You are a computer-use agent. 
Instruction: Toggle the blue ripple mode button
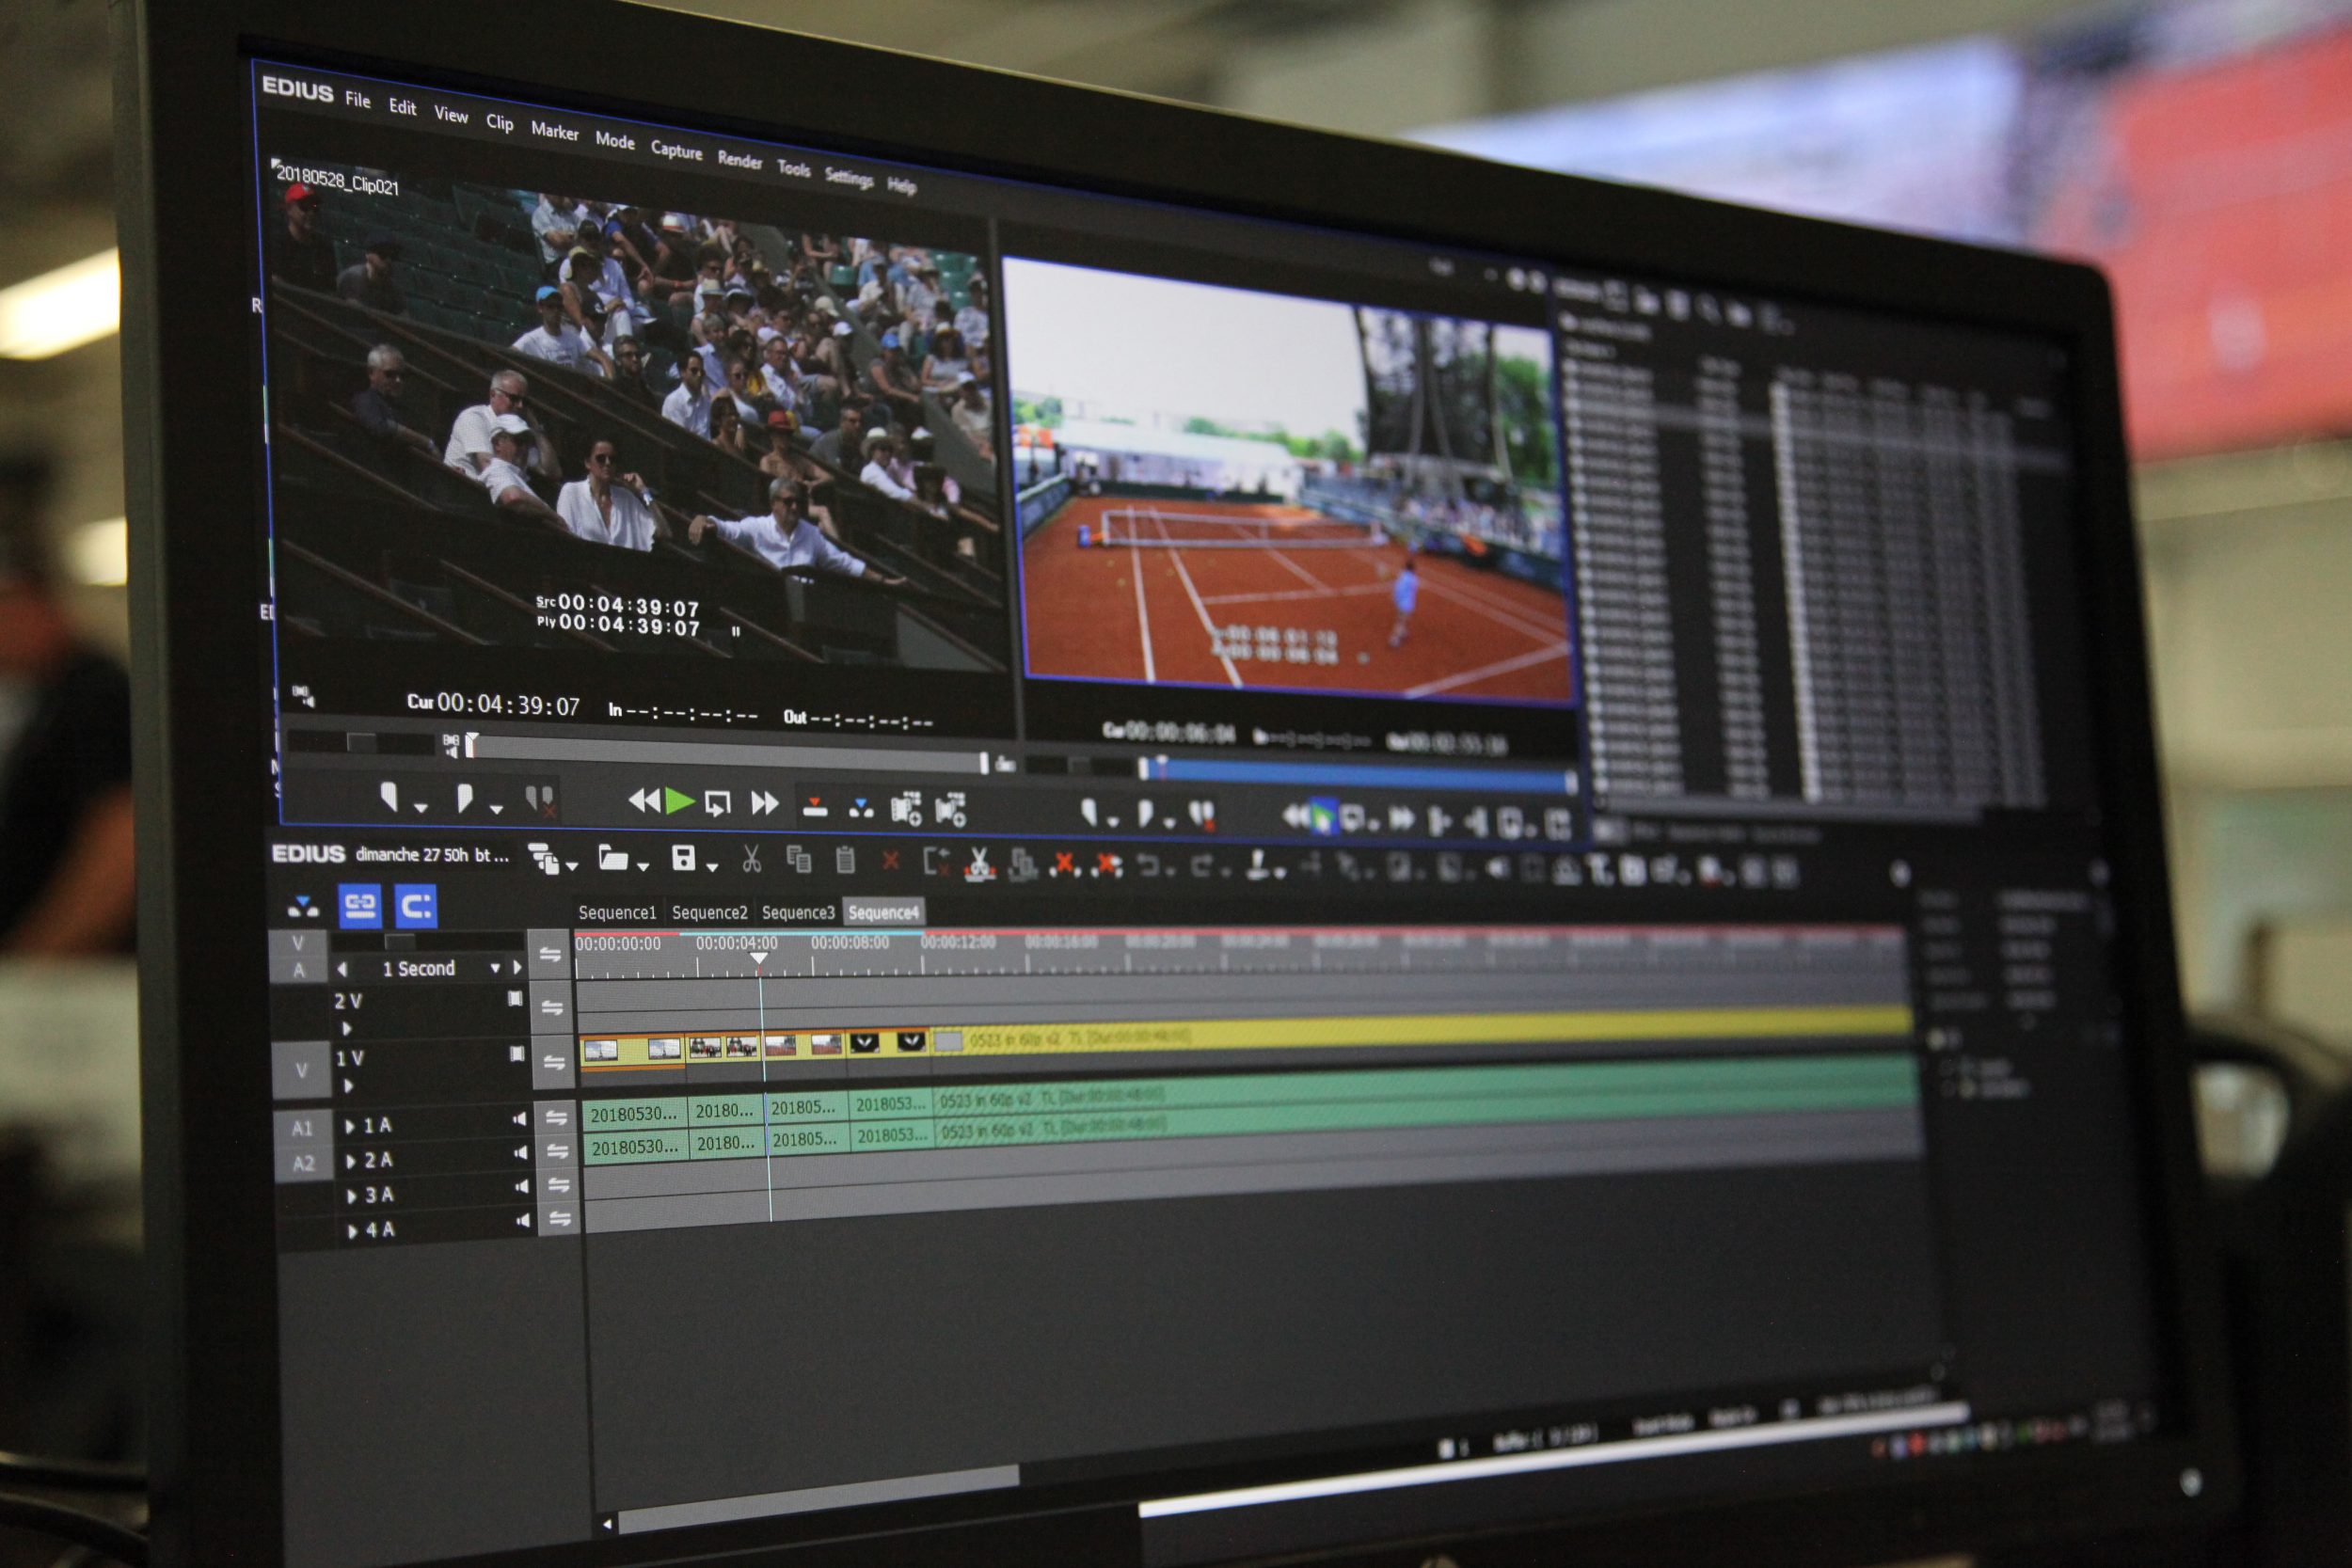click(415, 906)
